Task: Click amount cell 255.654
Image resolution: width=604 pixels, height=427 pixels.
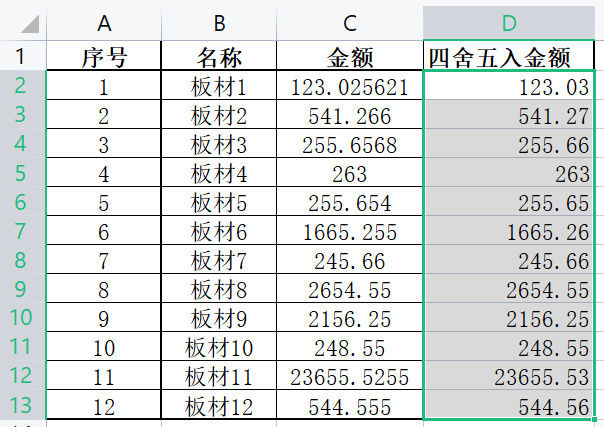Action: [350, 201]
